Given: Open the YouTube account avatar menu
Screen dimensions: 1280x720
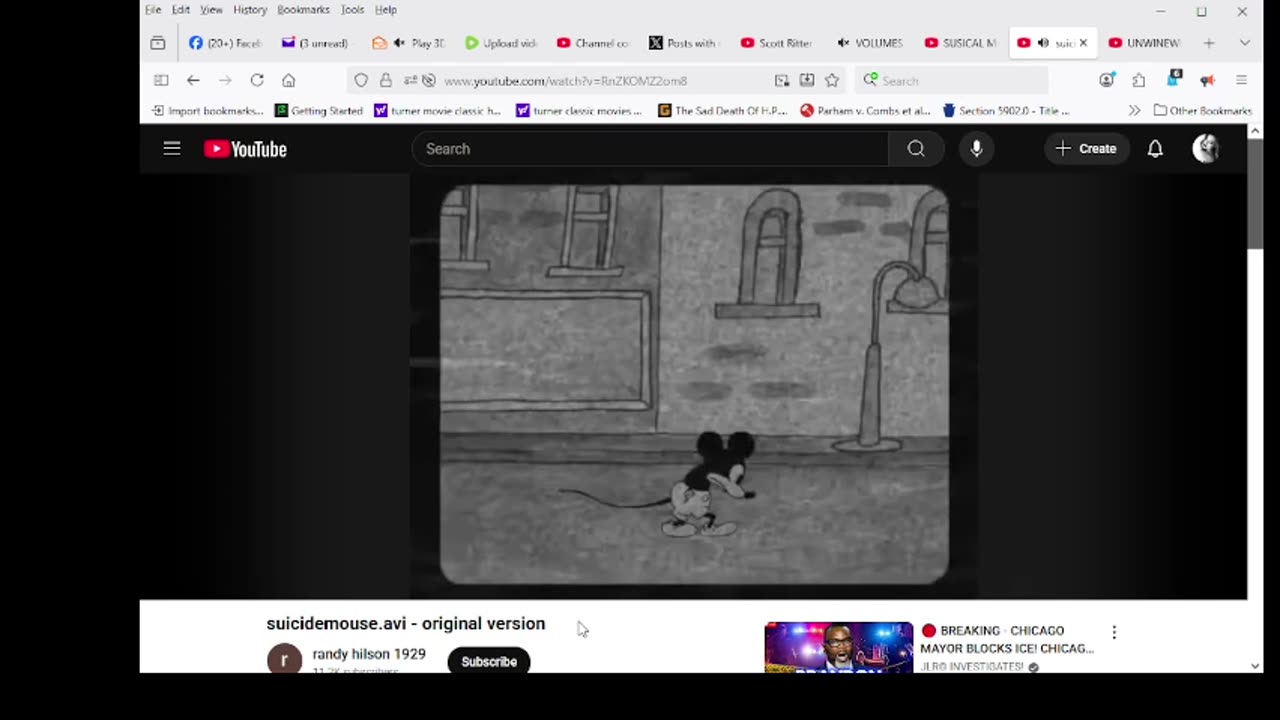Looking at the screenshot, I should point(1207,149).
